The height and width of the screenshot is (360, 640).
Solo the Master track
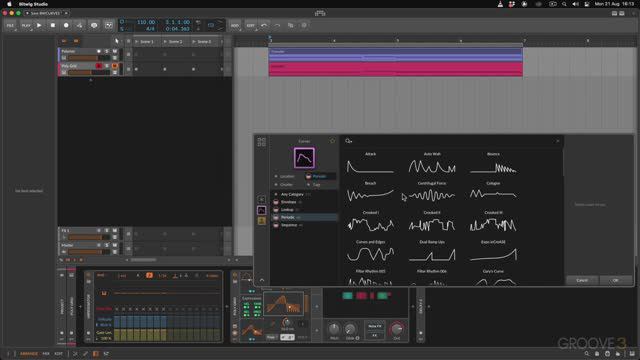tap(107, 245)
